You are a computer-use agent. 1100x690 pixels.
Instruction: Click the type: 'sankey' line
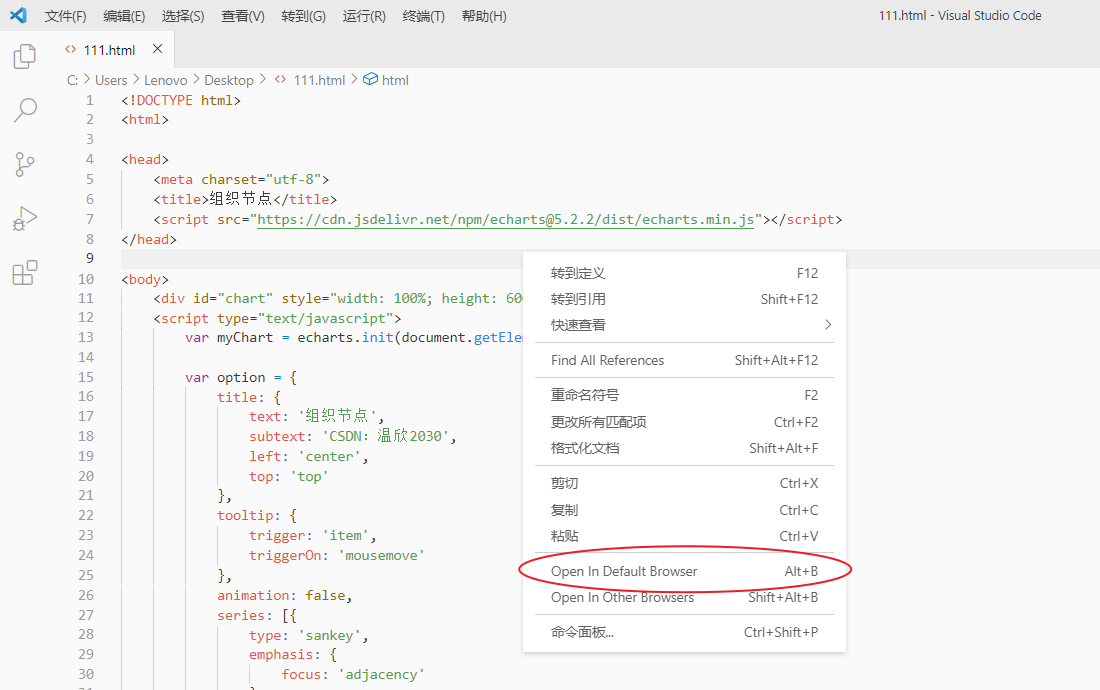[309, 635]
